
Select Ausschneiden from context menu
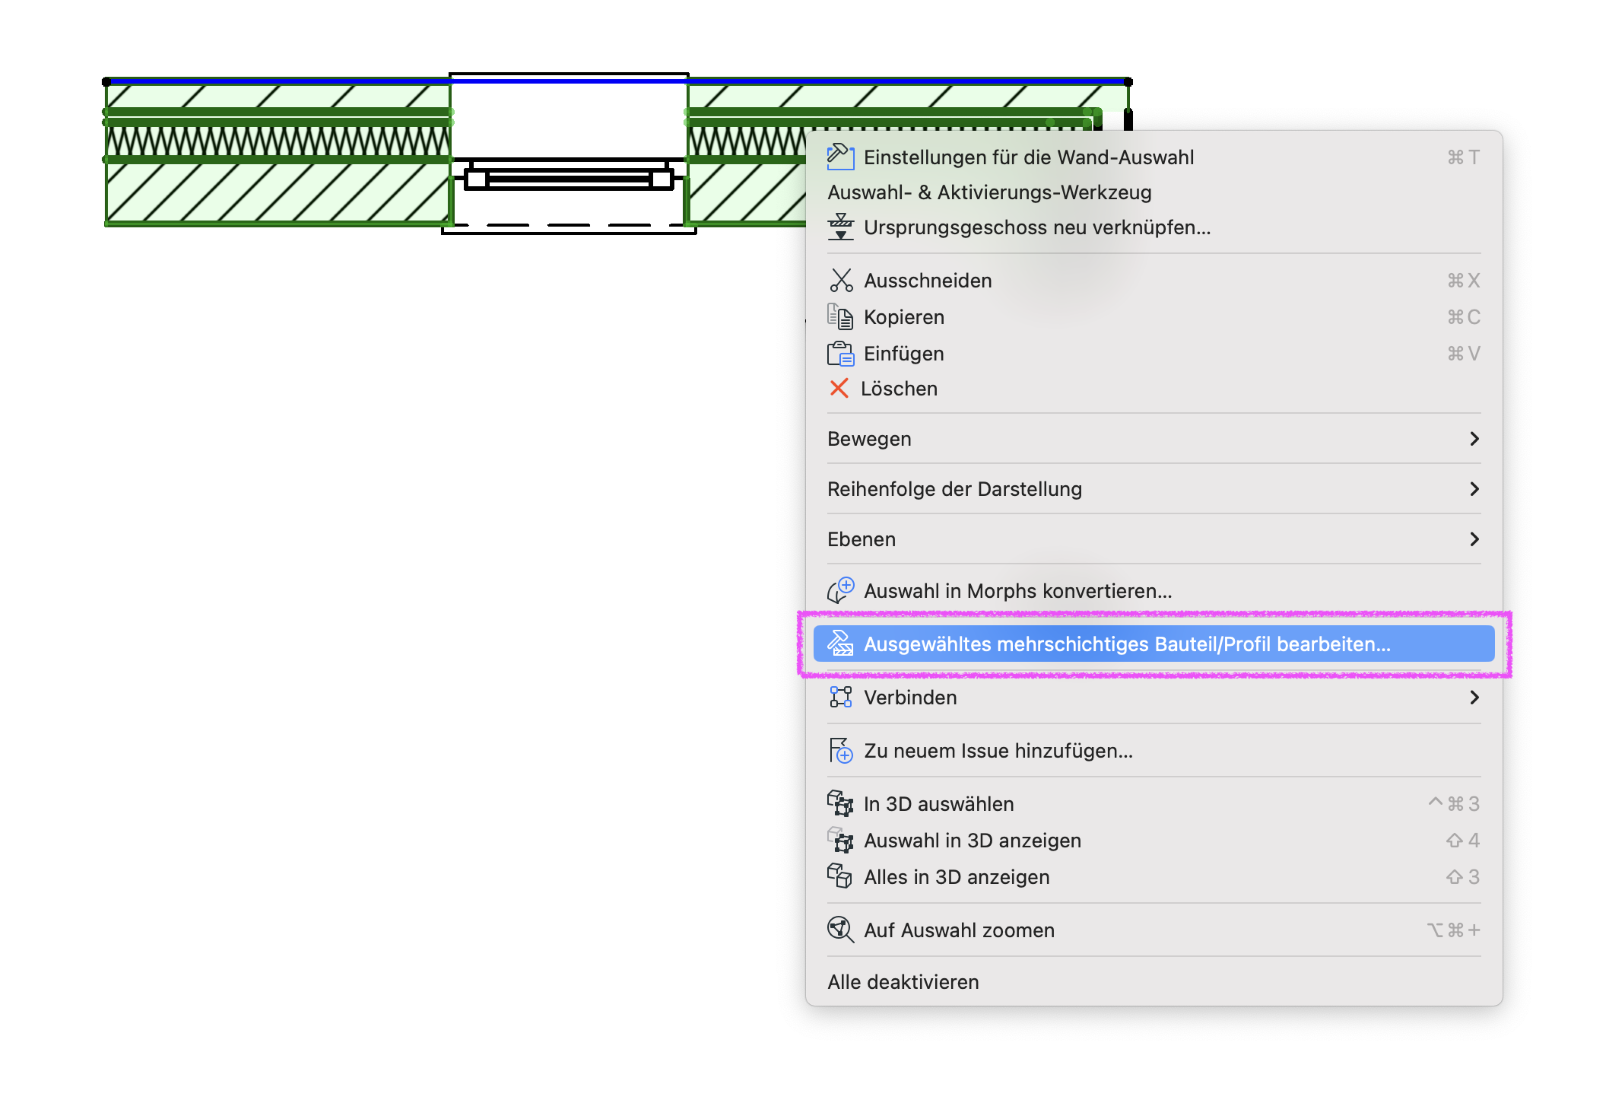1153,280
